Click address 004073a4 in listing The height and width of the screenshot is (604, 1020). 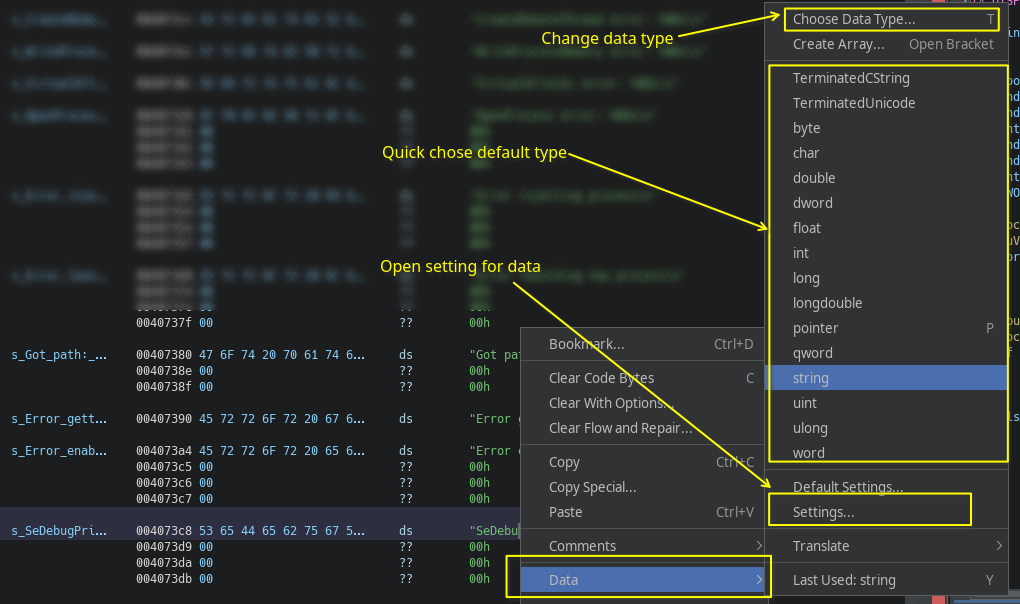(164, 451)
